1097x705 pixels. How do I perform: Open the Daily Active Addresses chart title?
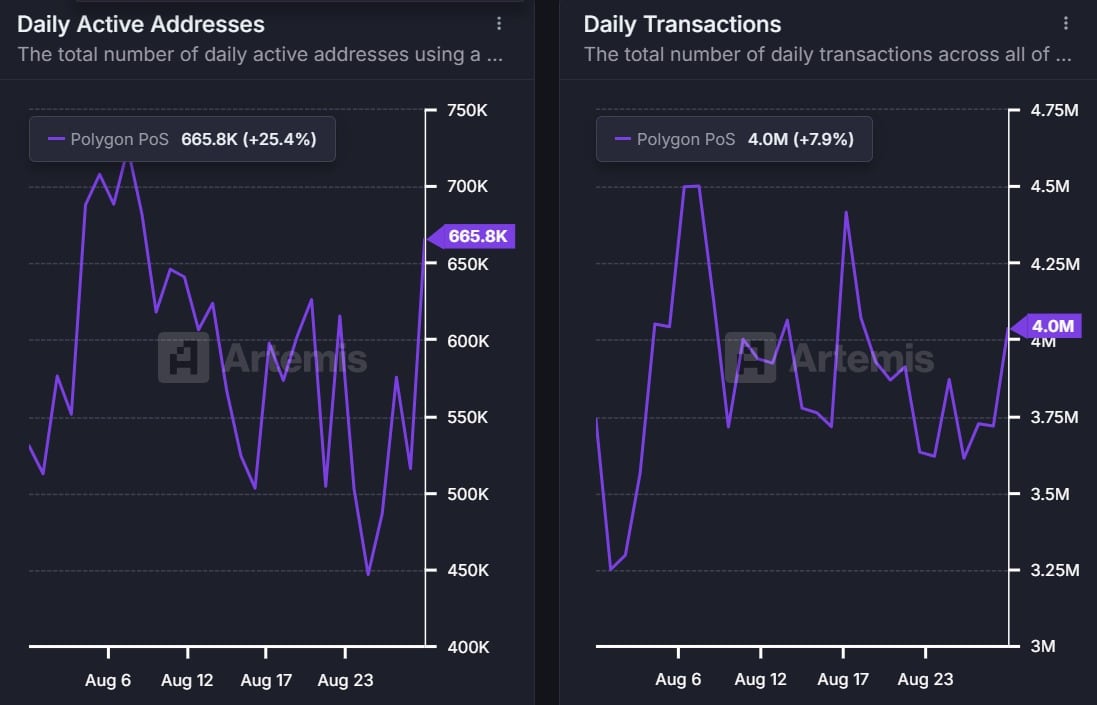(x=140, y=23)
